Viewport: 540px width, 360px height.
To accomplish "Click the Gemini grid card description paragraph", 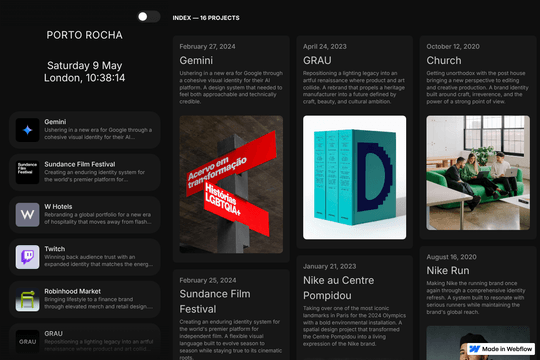I will tap(231, 88).
